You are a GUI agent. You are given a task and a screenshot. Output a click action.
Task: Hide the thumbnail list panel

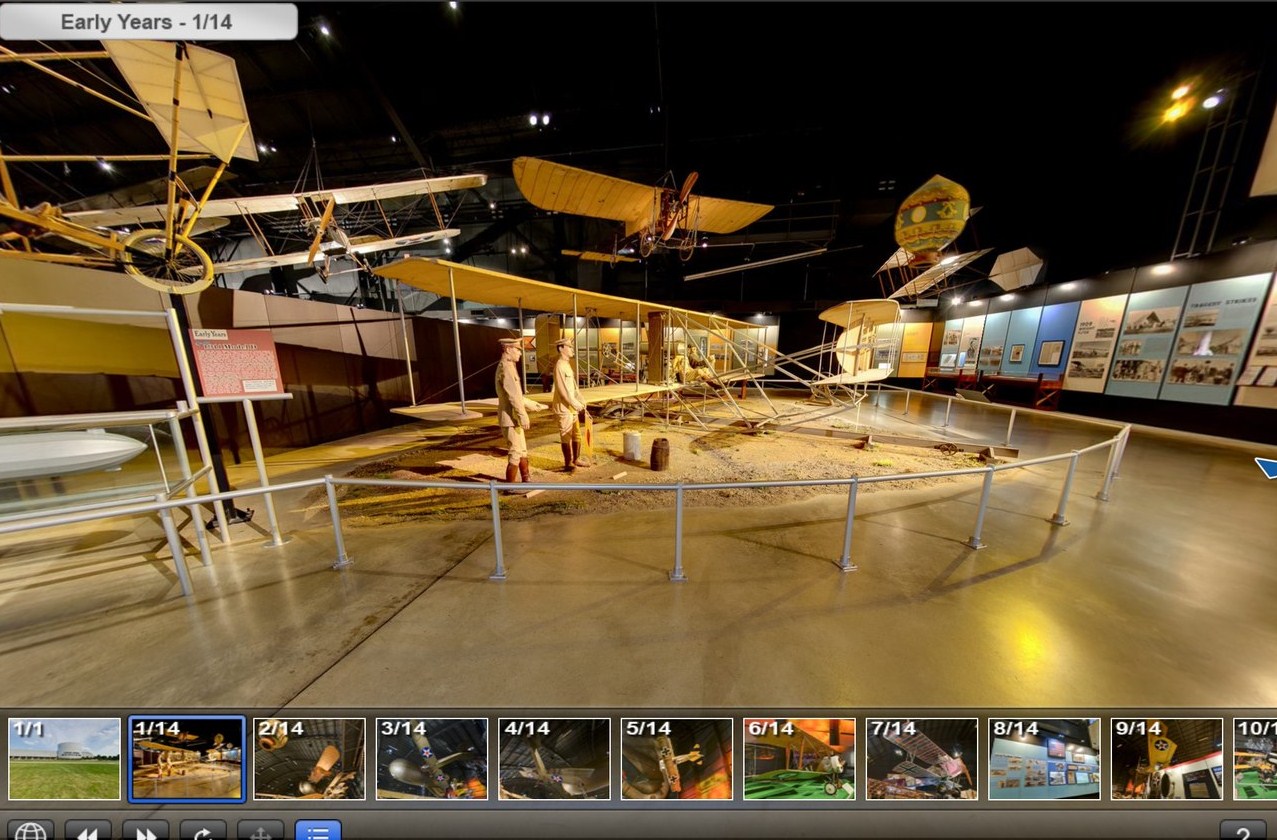pos(318,831)
